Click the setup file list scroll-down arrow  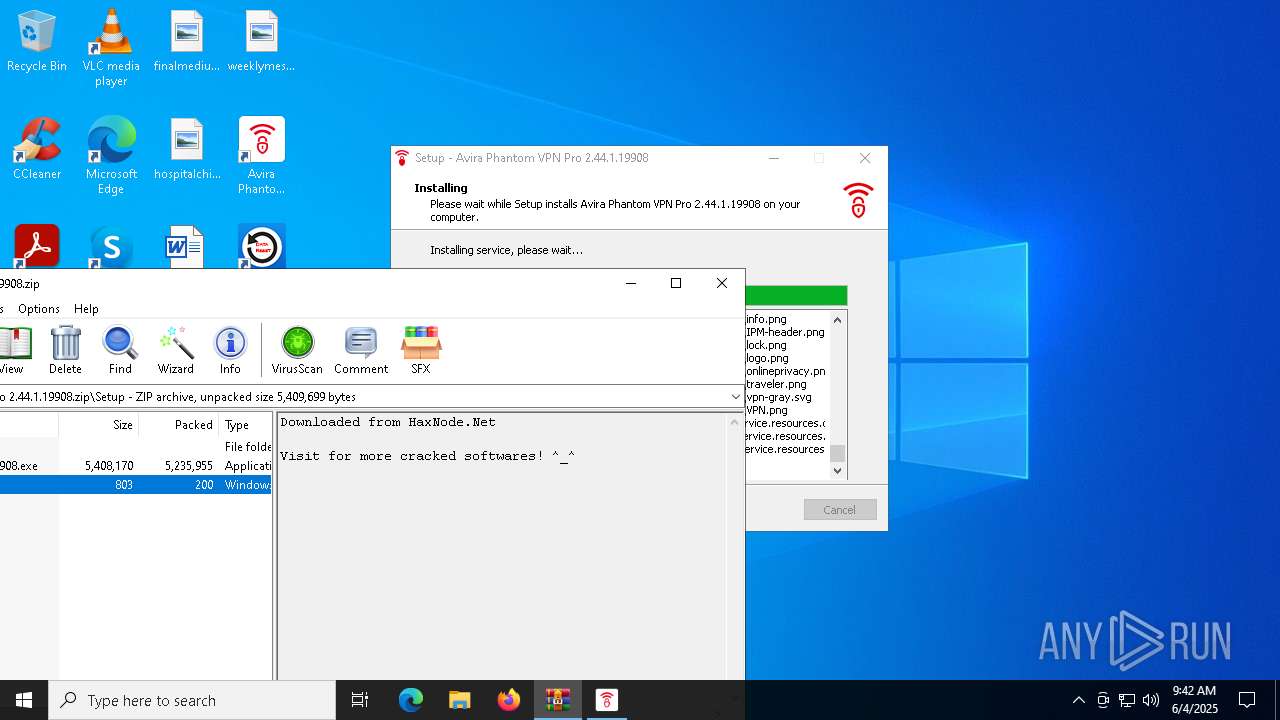(x=838, y=470)
